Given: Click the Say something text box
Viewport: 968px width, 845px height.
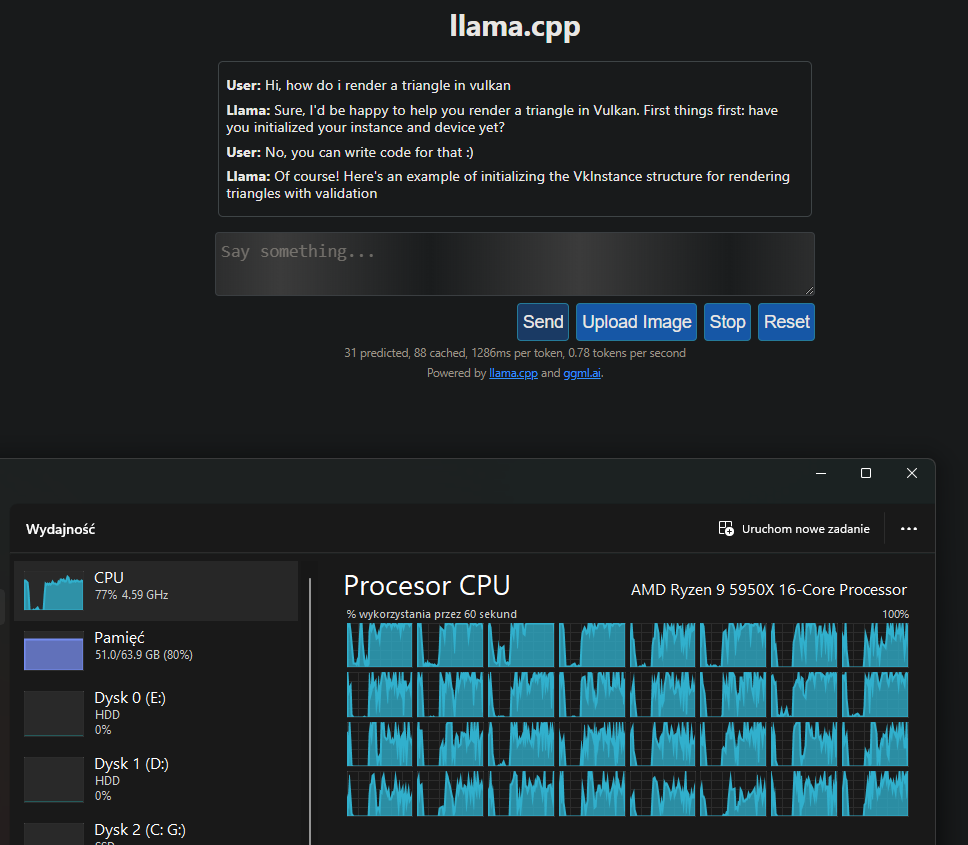Looking at the screenshot, I should (514, 262).
